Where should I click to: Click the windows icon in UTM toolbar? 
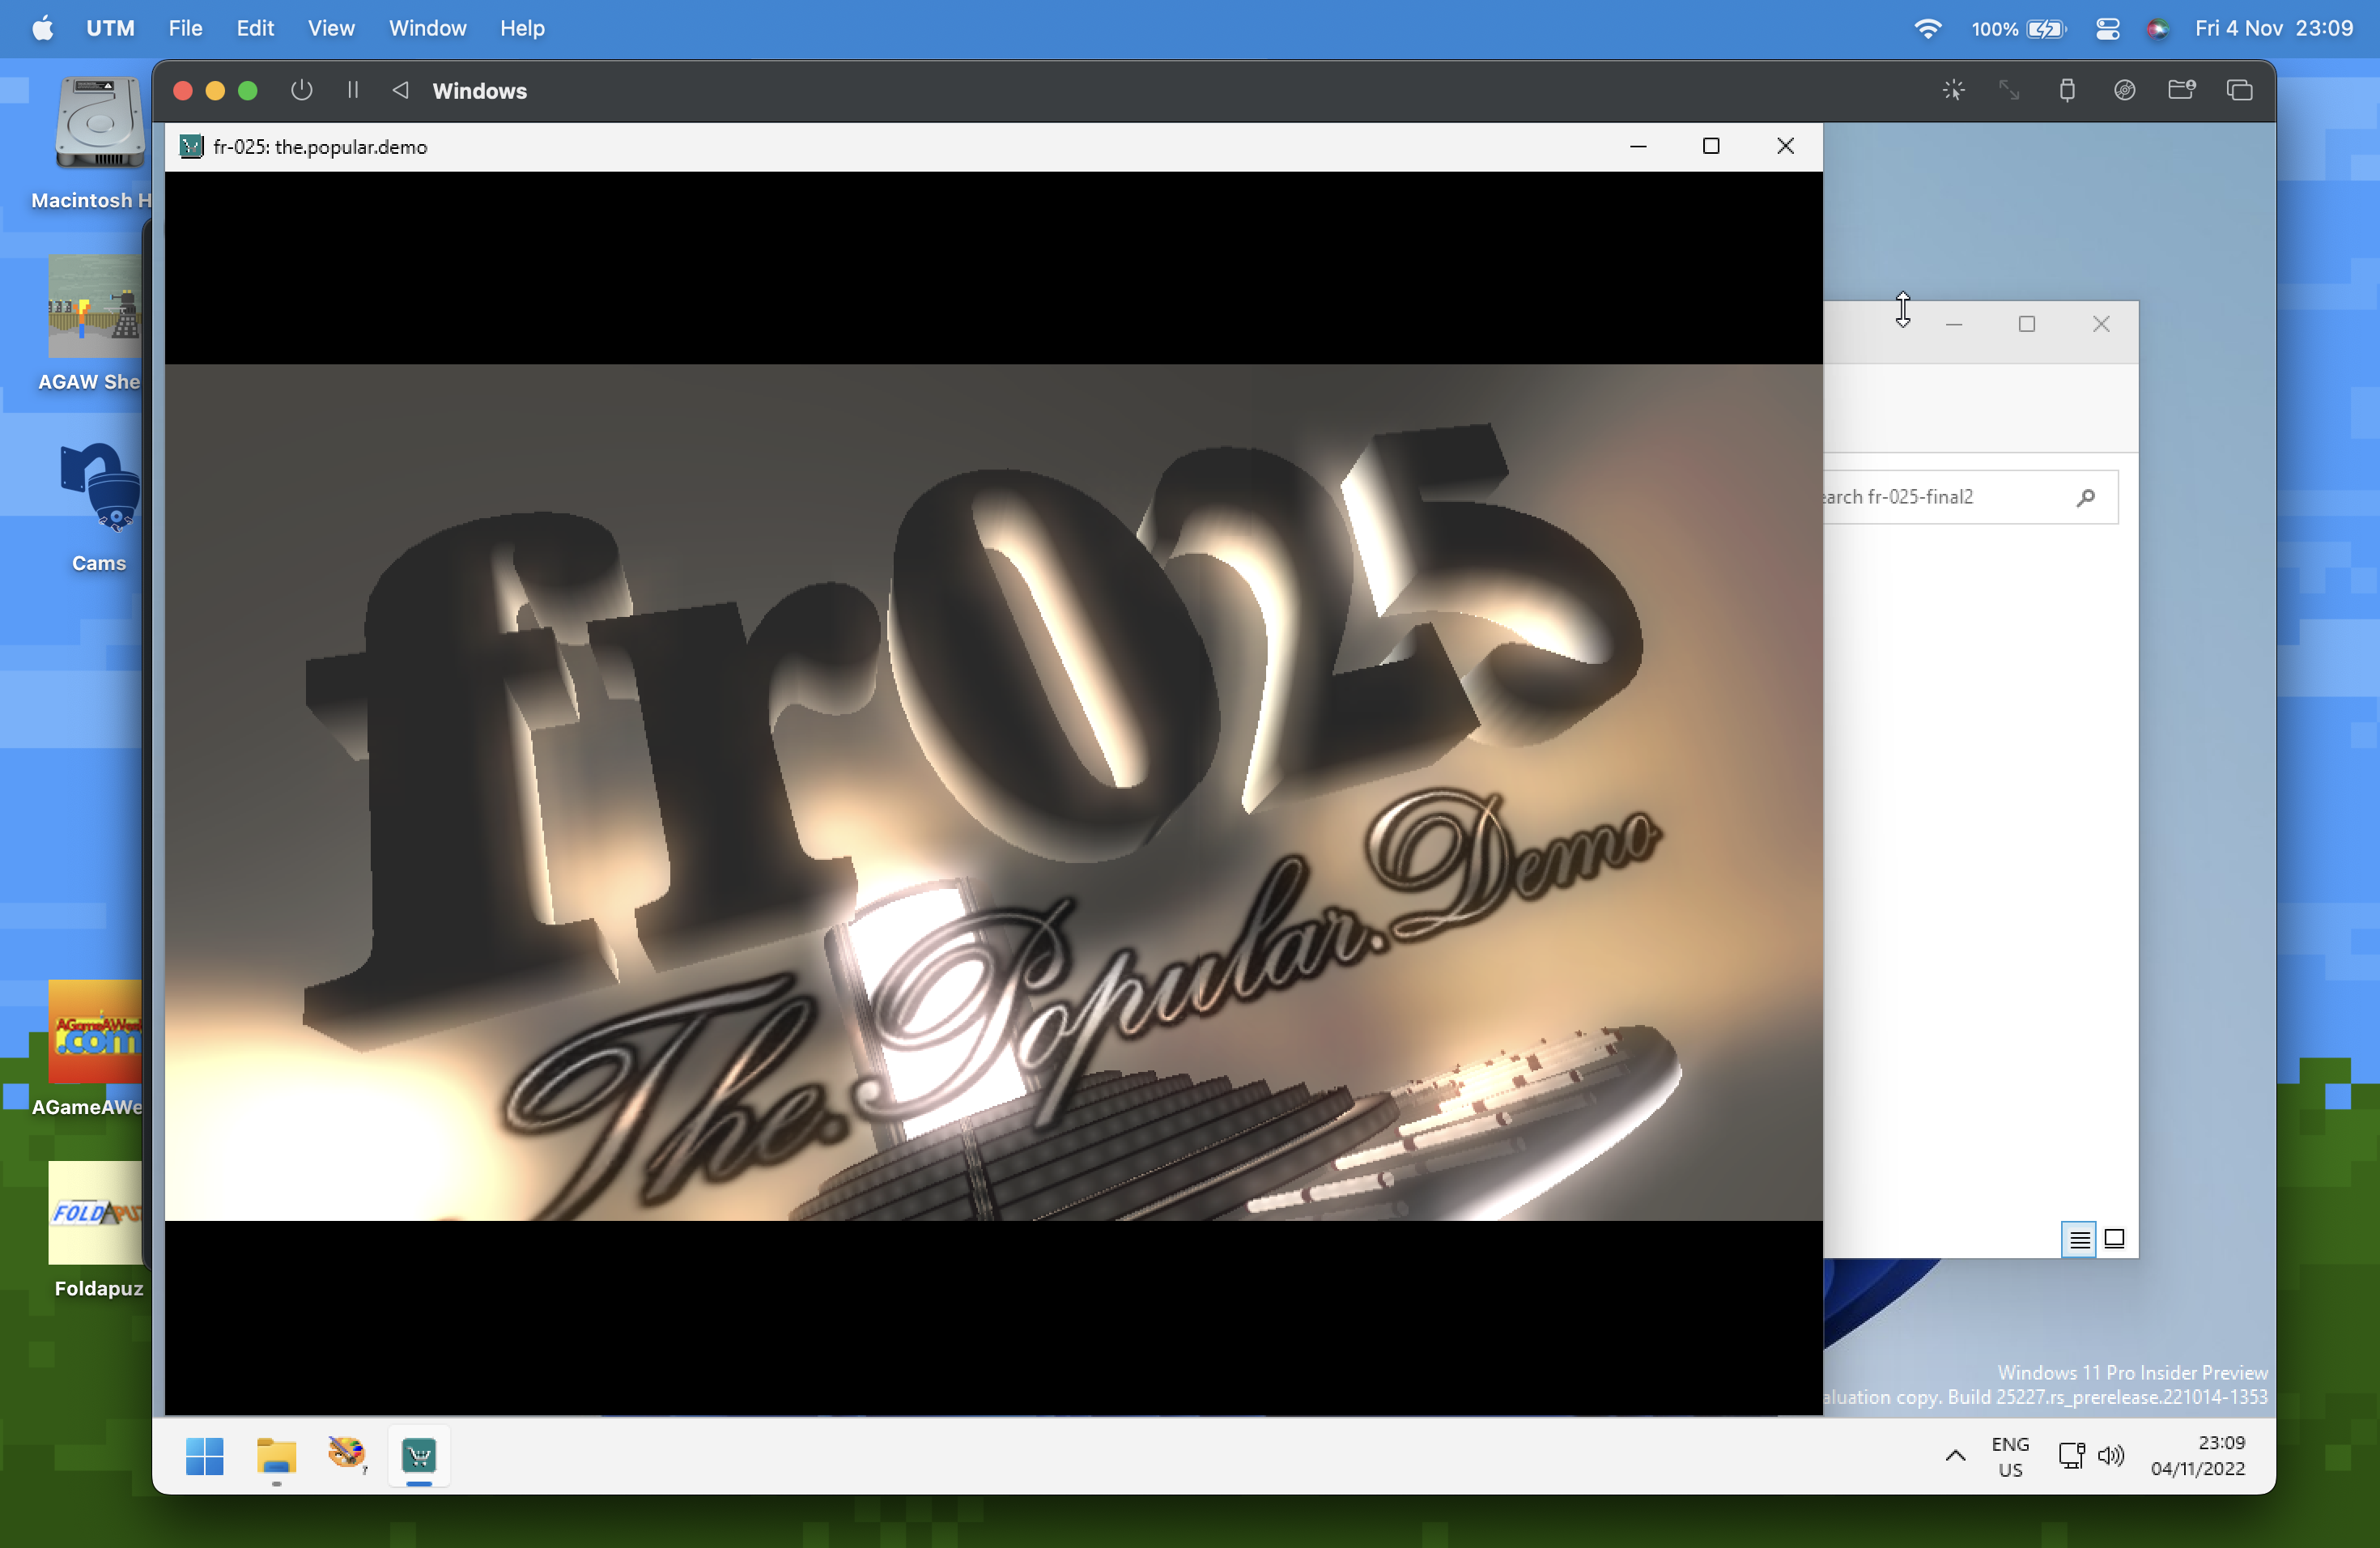(2239, 90)
